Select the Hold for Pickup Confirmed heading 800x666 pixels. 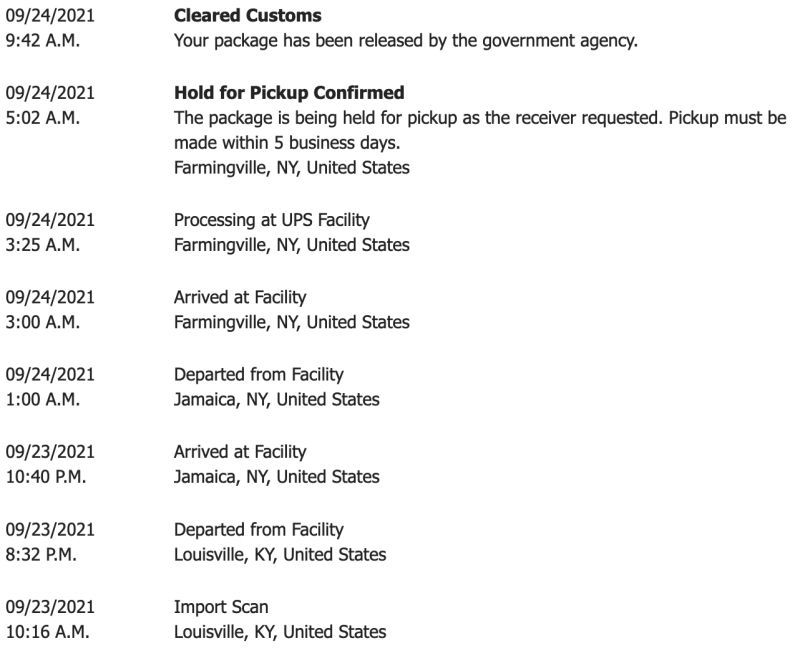coord(289,92)
